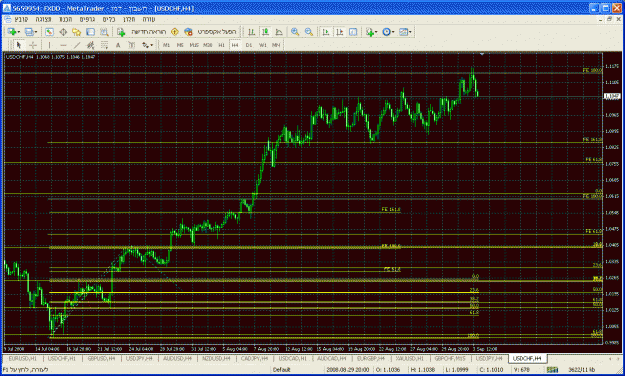
Task: Select the W1 timeframe button
Action: (263, 45)
